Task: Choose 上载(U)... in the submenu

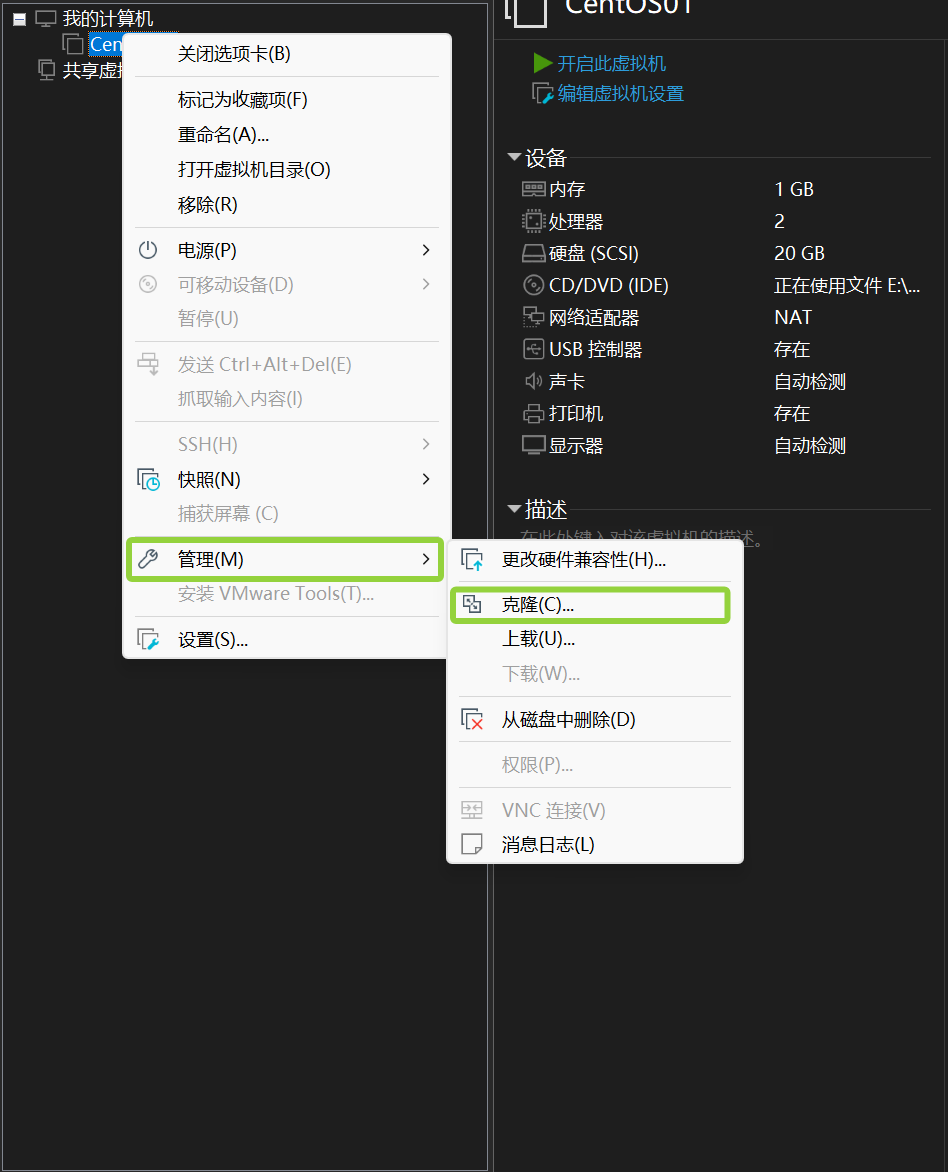Action: [x=538, y=639]
